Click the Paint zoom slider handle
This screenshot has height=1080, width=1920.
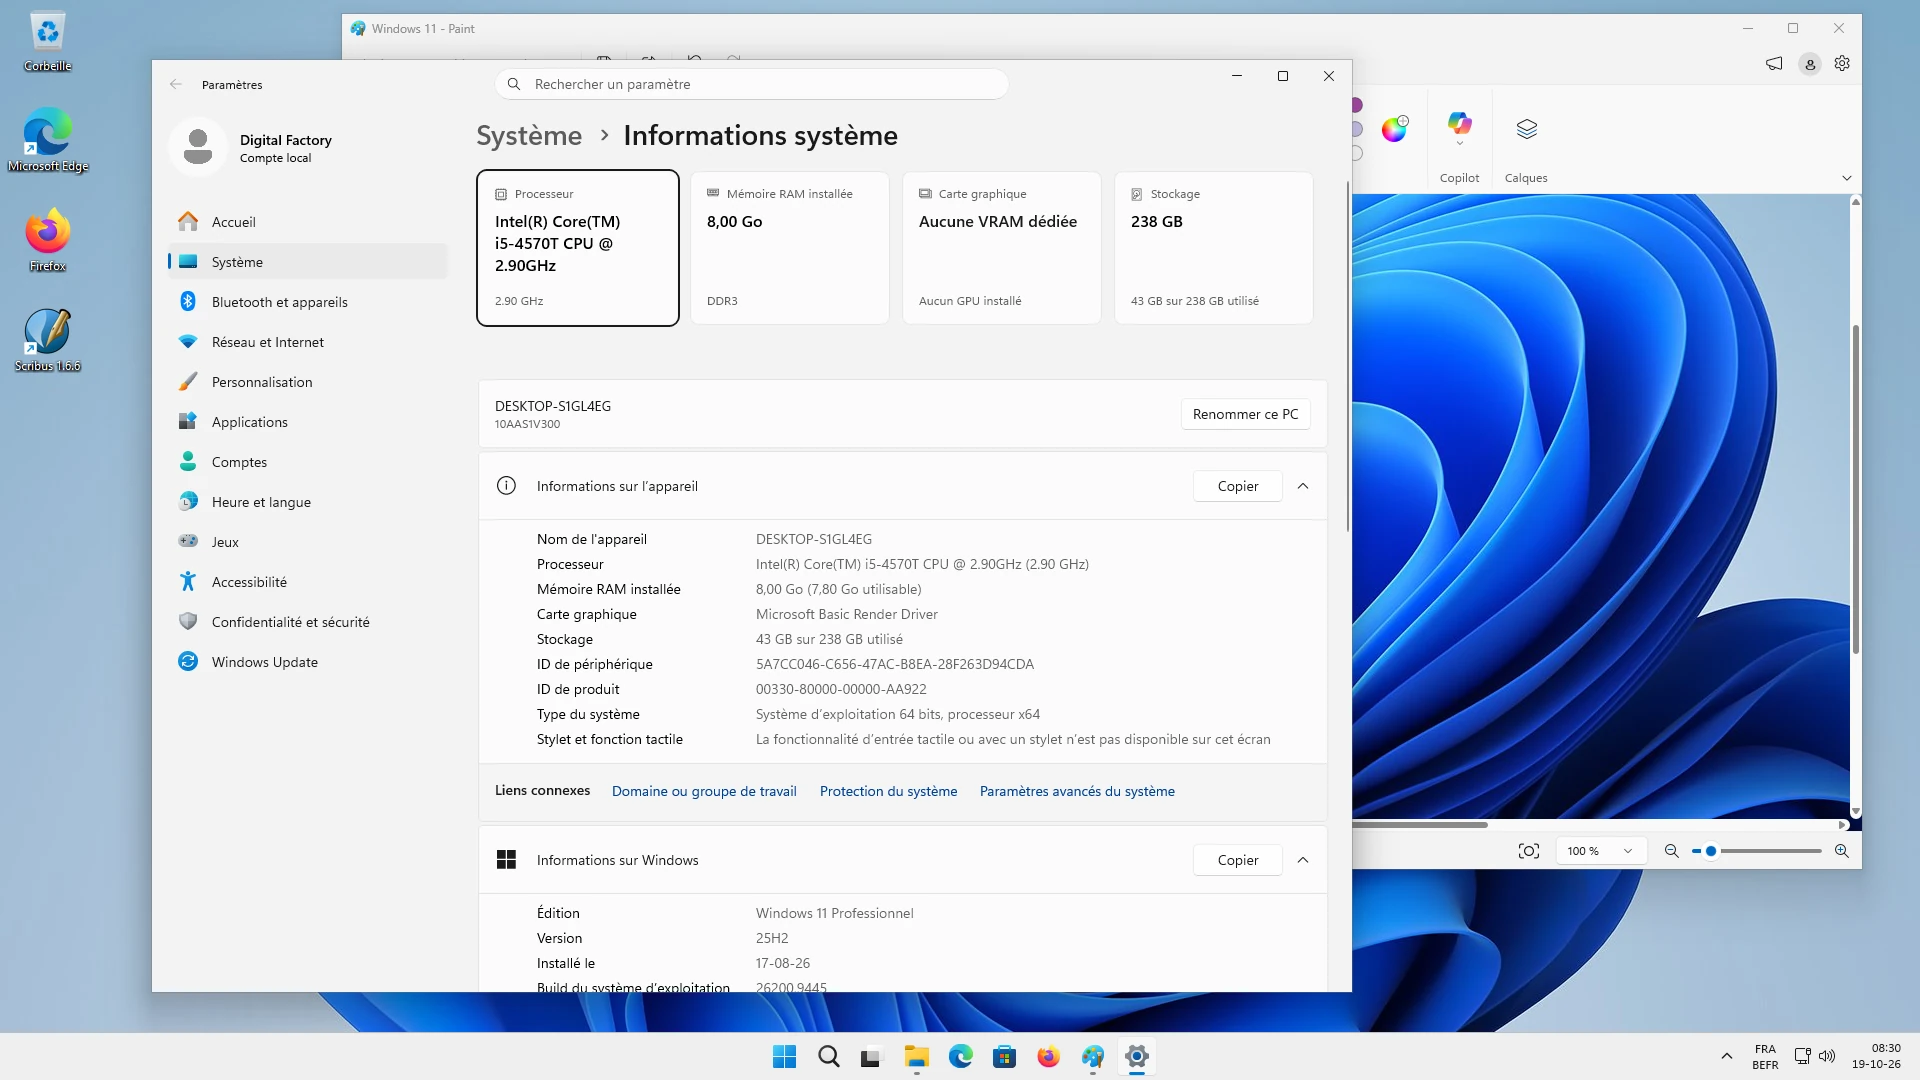tap(1711, 851)
